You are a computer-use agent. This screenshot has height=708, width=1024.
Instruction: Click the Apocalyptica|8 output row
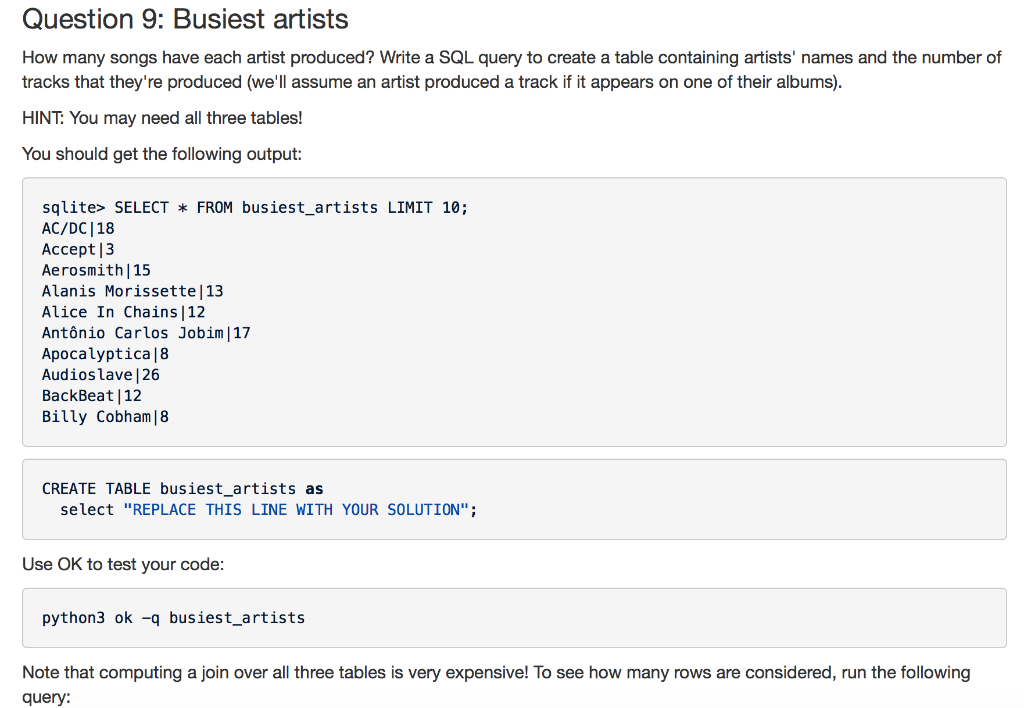click(105, 354)
